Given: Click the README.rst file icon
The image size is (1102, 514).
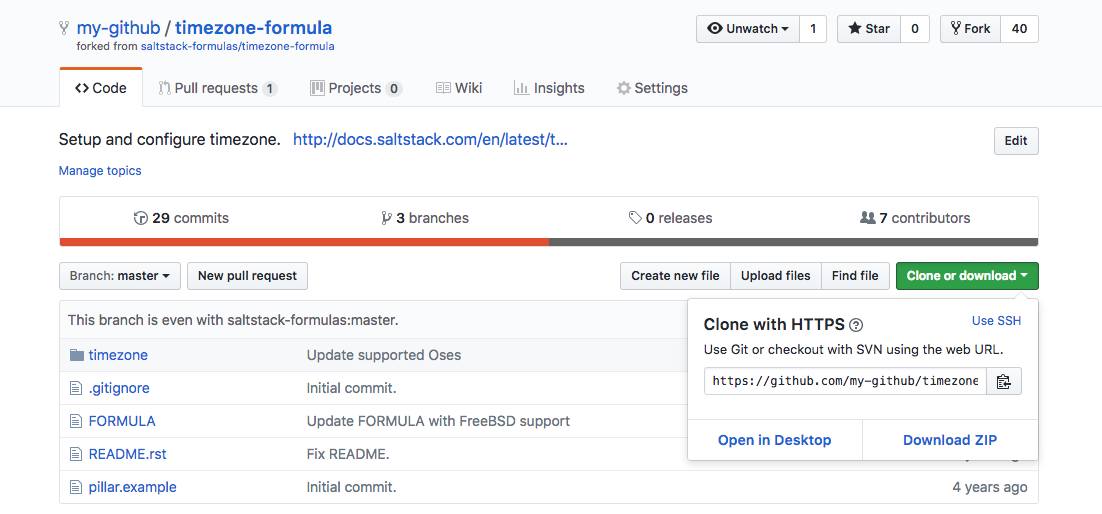Looking at the screenshot, I should pos(76,454).
